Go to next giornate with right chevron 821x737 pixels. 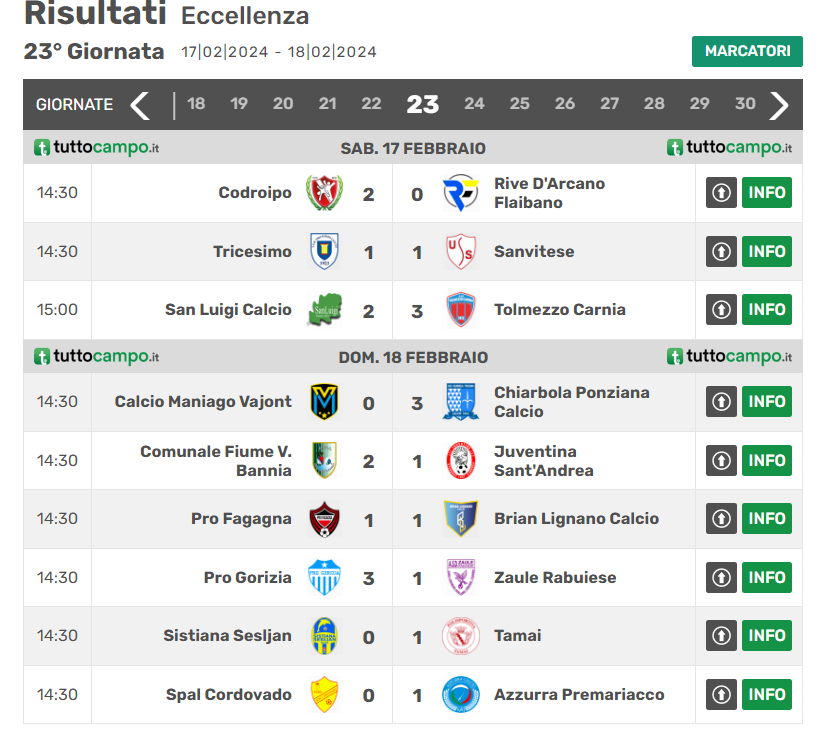point(779,105)
